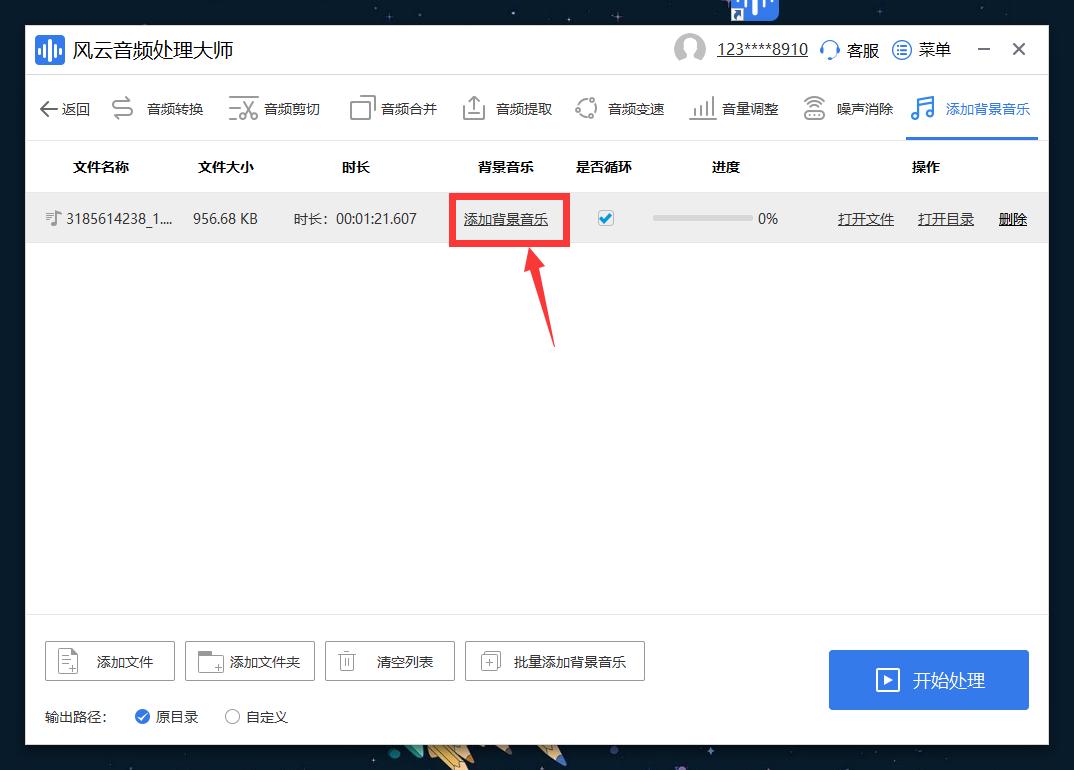Open the account 123****8910 dropdown
This screenshot has width=1074, height=770.
pos(762,49)
